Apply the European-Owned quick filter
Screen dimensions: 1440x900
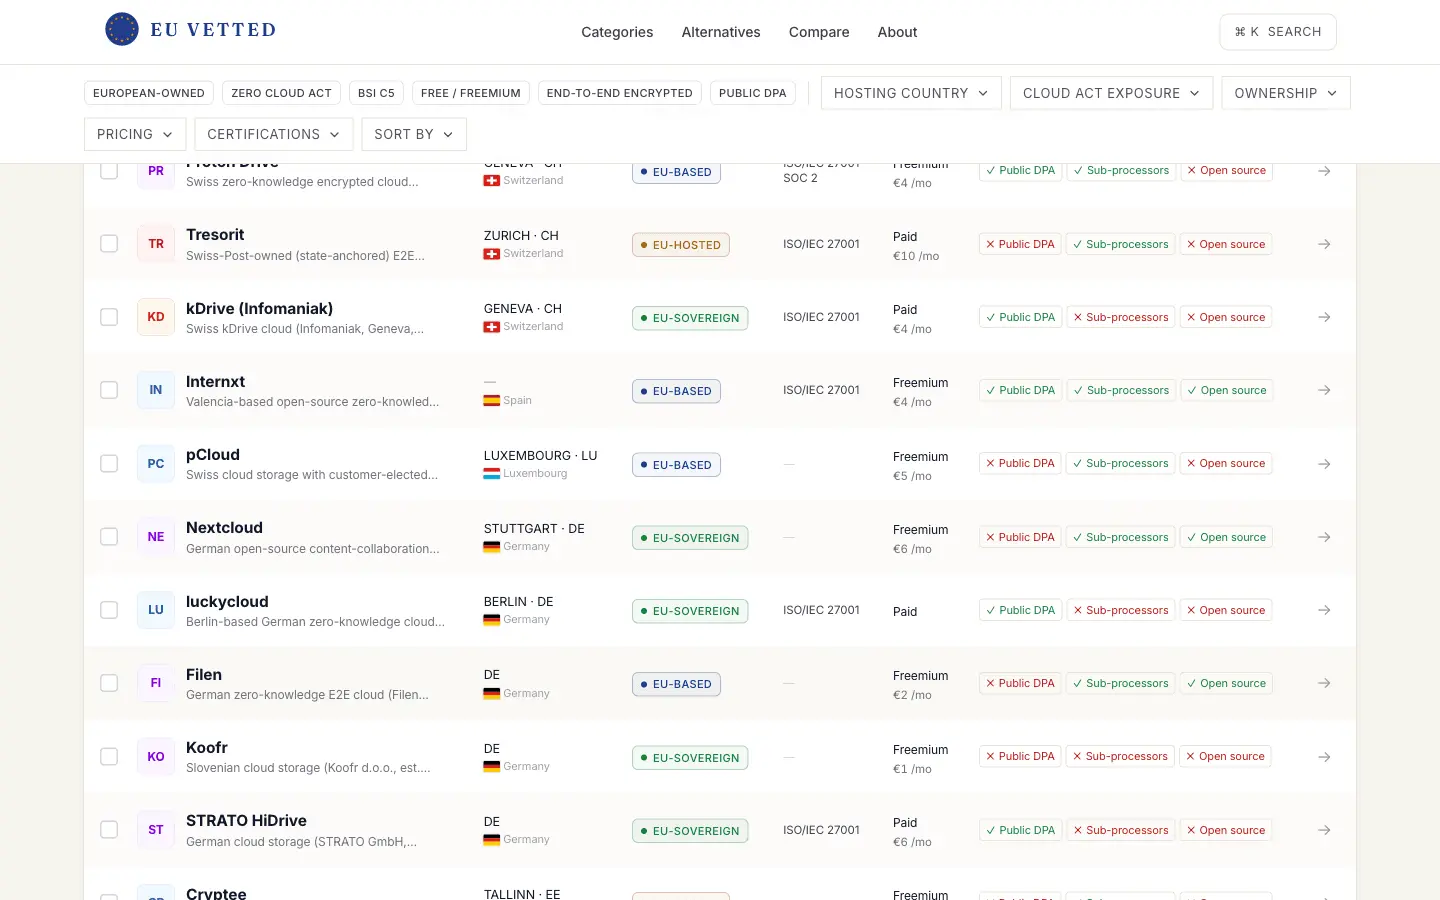149,93
